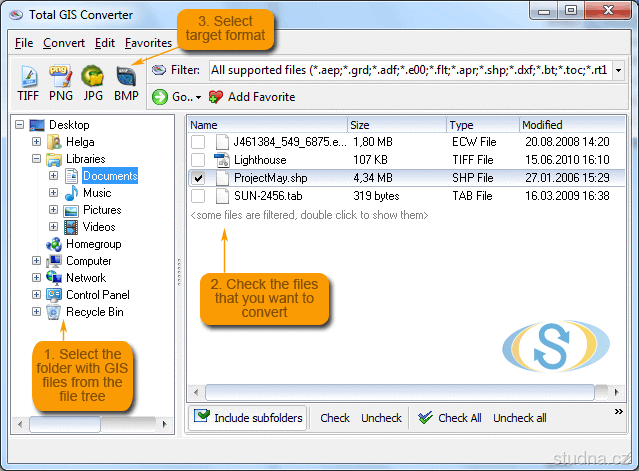The height and width of the screenshot is (471, 639).
Task: Open the Favorites menu
Action: point(148,43)
